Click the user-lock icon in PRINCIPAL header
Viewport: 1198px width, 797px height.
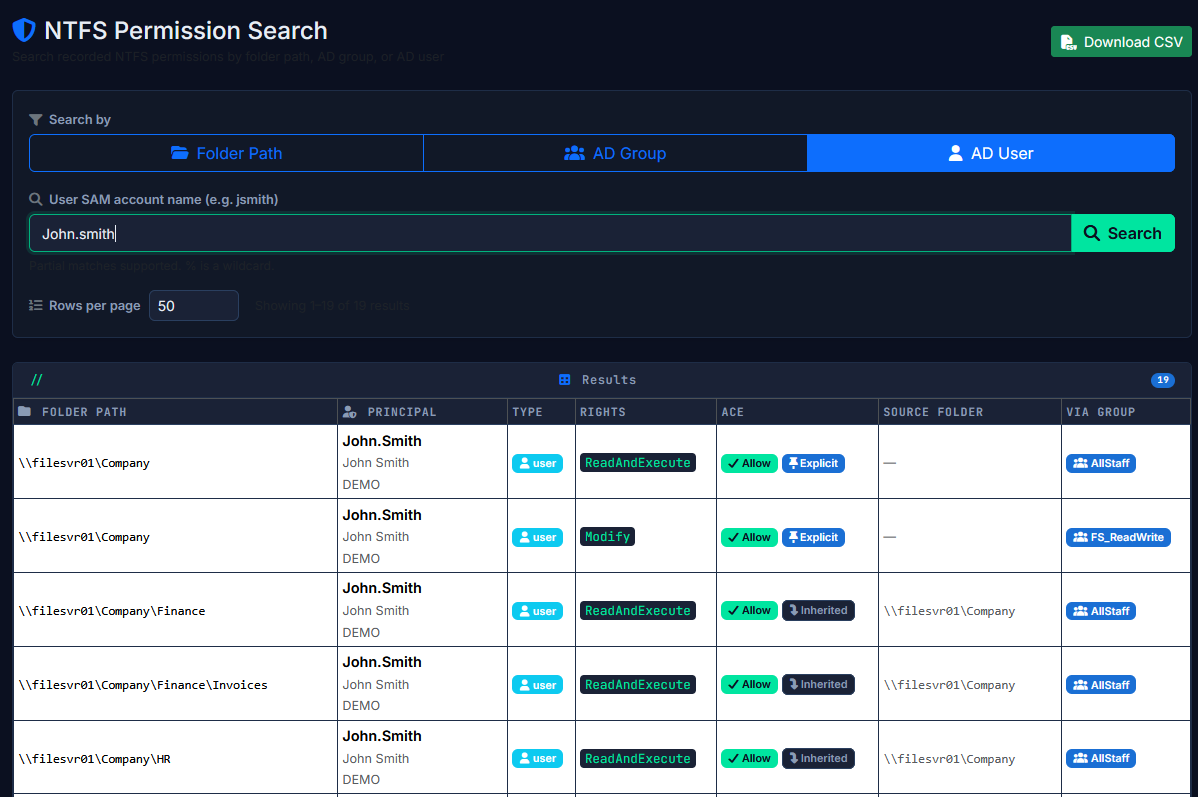[350, 412]
